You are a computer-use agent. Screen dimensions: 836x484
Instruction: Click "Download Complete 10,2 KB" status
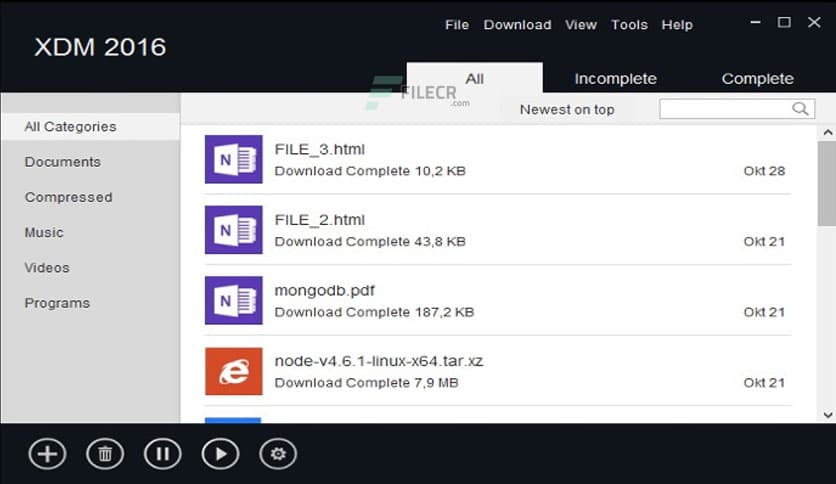pyautogui.click(x=370, y=171)
